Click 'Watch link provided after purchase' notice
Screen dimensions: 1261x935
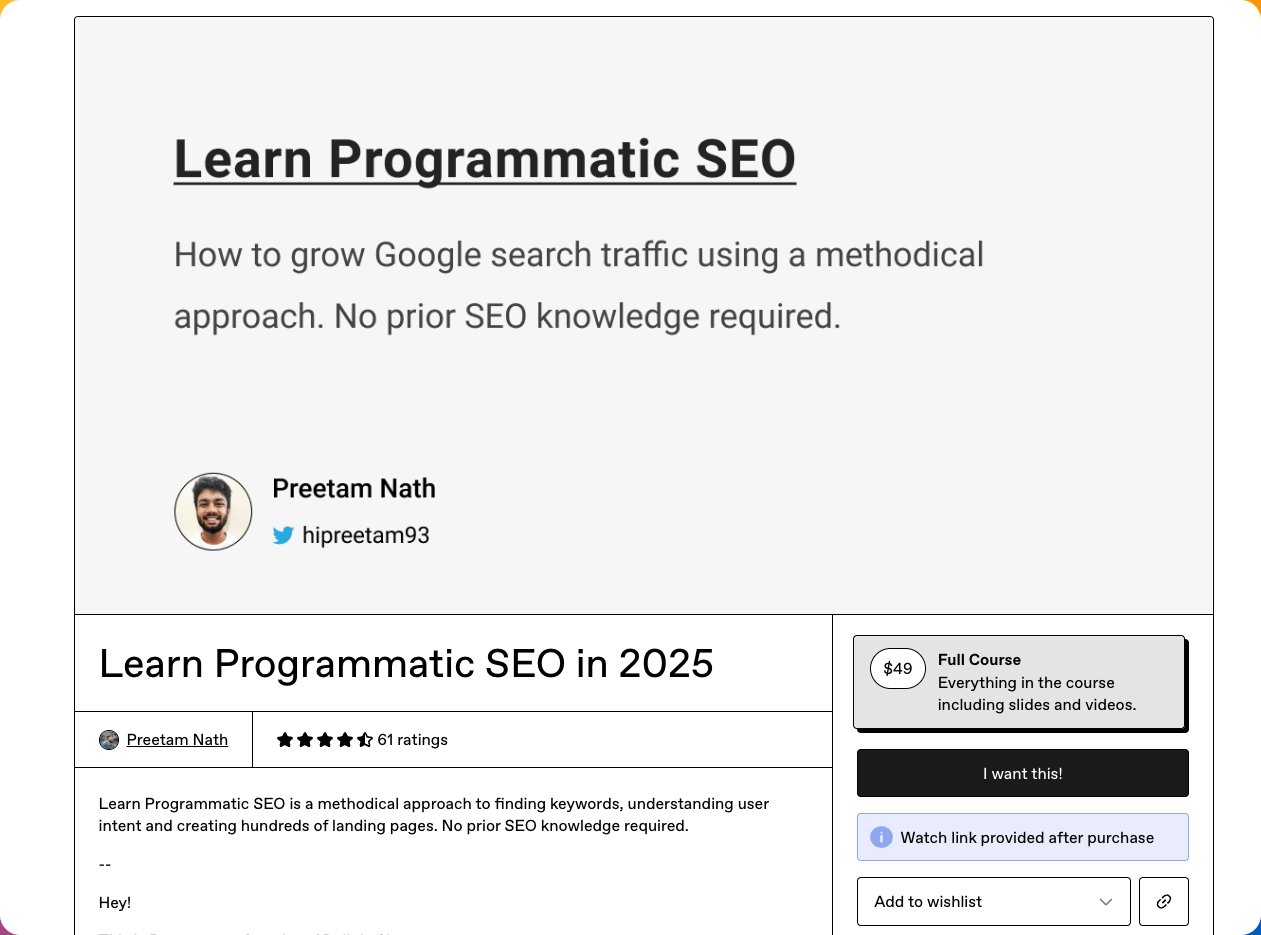pos(1022,837)
